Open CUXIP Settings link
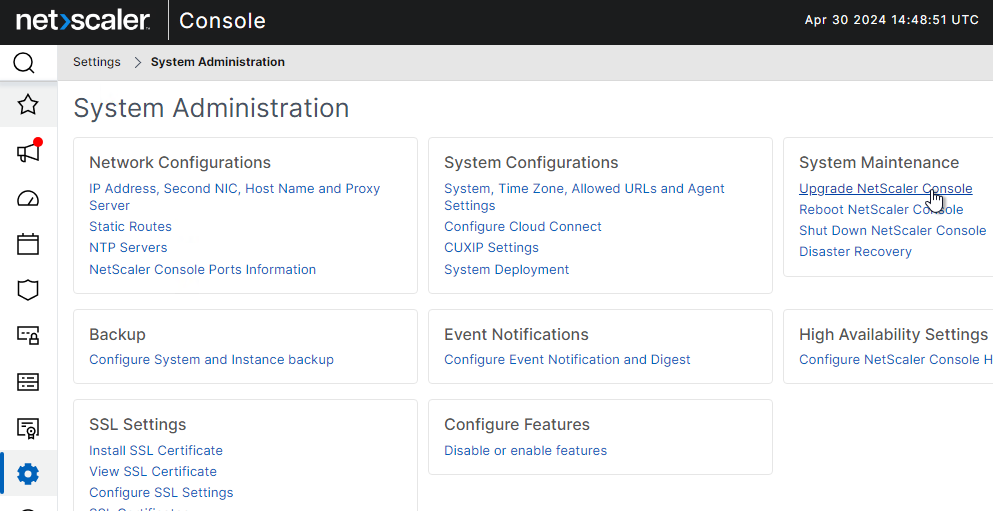 pos(491,248)
